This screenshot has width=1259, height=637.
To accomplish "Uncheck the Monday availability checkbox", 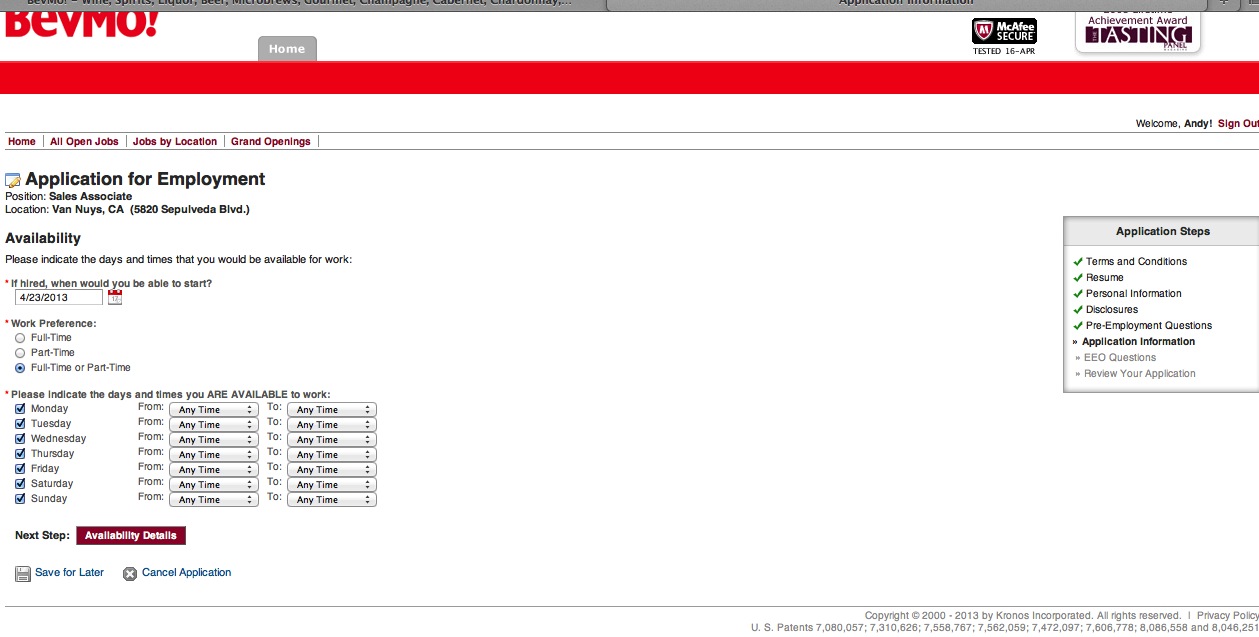I will [x=20, y=409].
